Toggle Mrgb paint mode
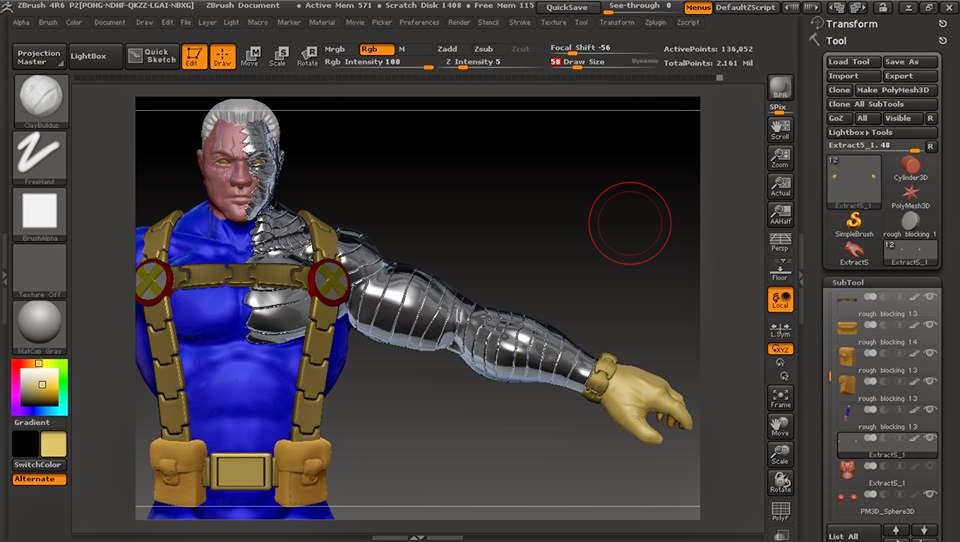This screenshot has width=960, height=542. click(335, 49)
